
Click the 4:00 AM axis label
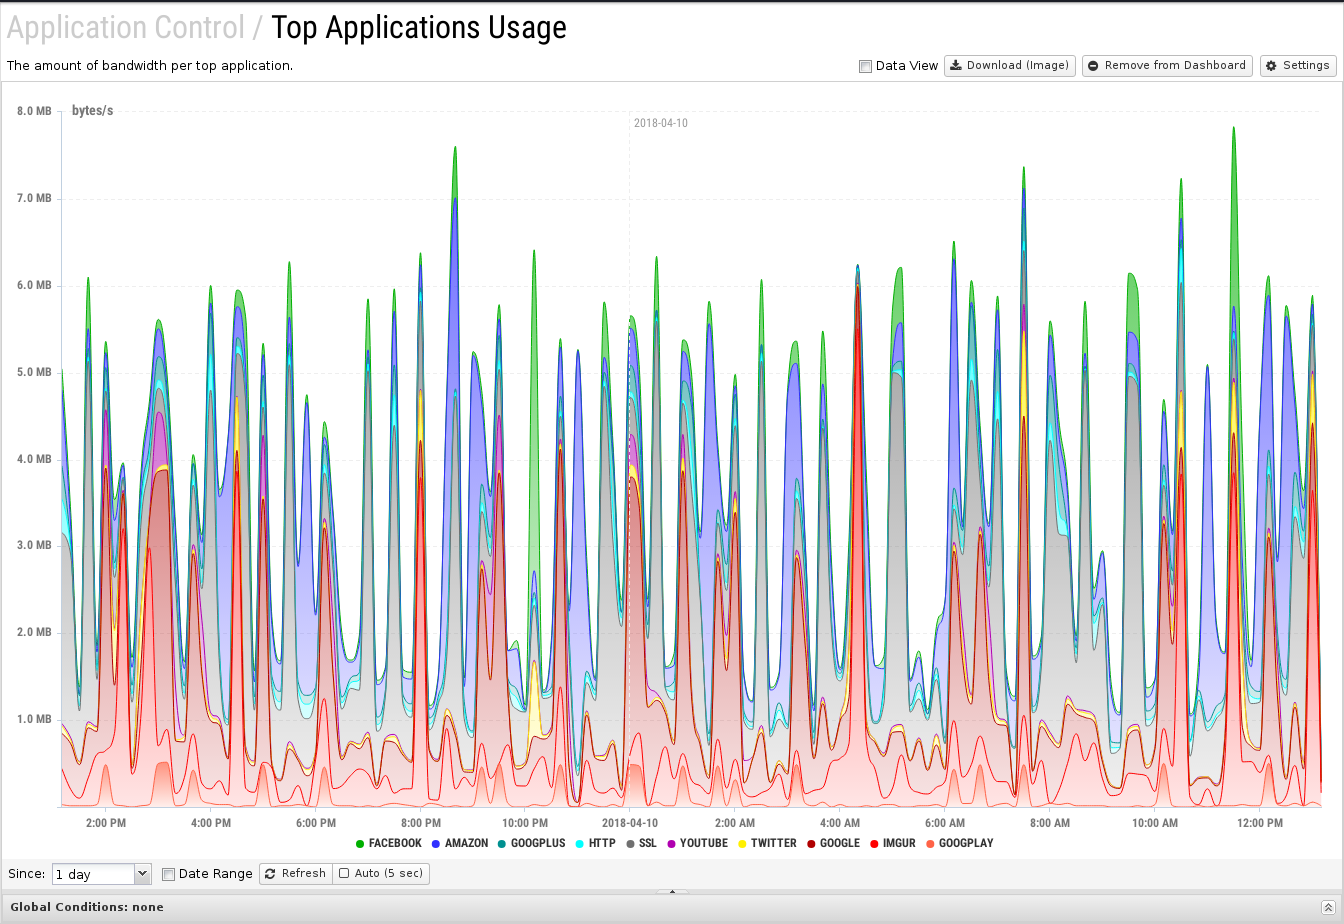pyautogui.click(x=839, y=823)
